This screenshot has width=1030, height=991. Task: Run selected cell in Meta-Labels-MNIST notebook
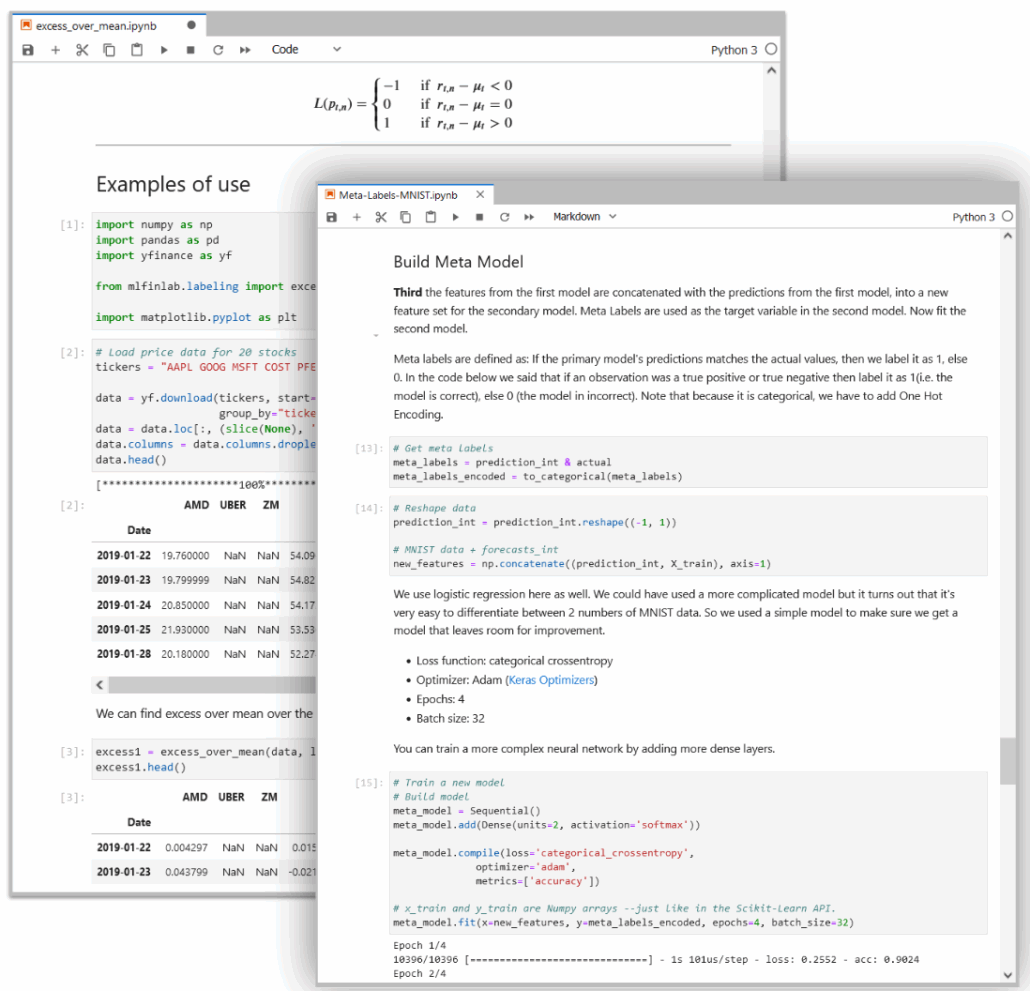(x=455, y=217)
